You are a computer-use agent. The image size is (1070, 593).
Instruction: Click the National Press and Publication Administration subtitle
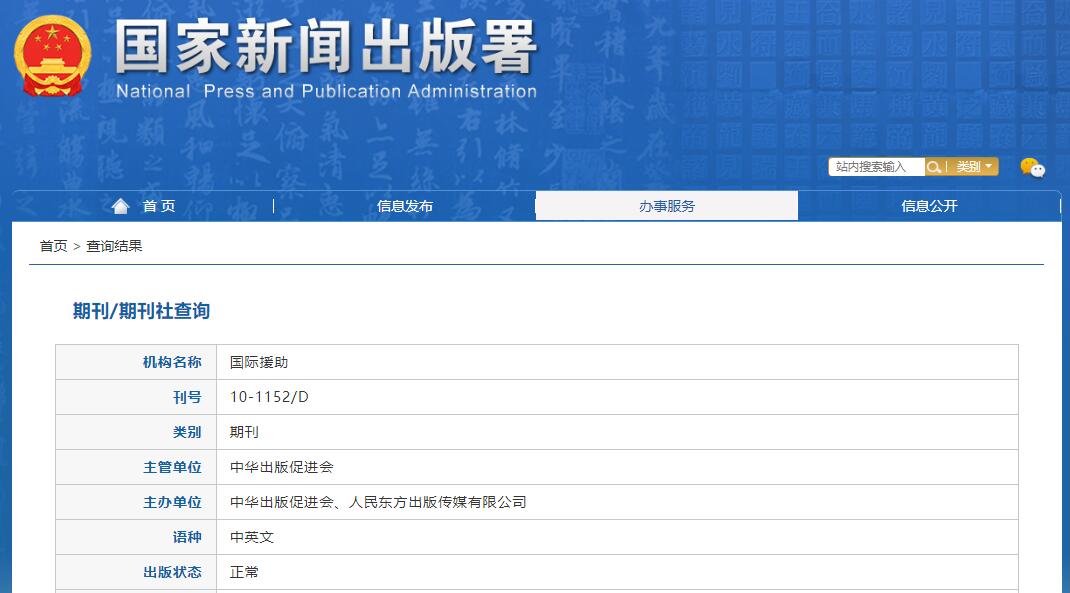tap(326, 91)
